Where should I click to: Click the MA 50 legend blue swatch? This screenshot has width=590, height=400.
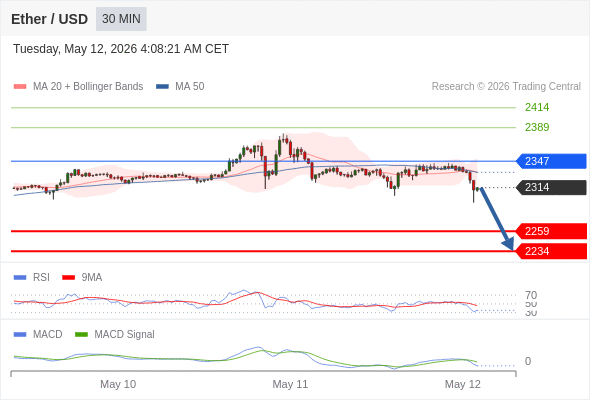[162, 87]
